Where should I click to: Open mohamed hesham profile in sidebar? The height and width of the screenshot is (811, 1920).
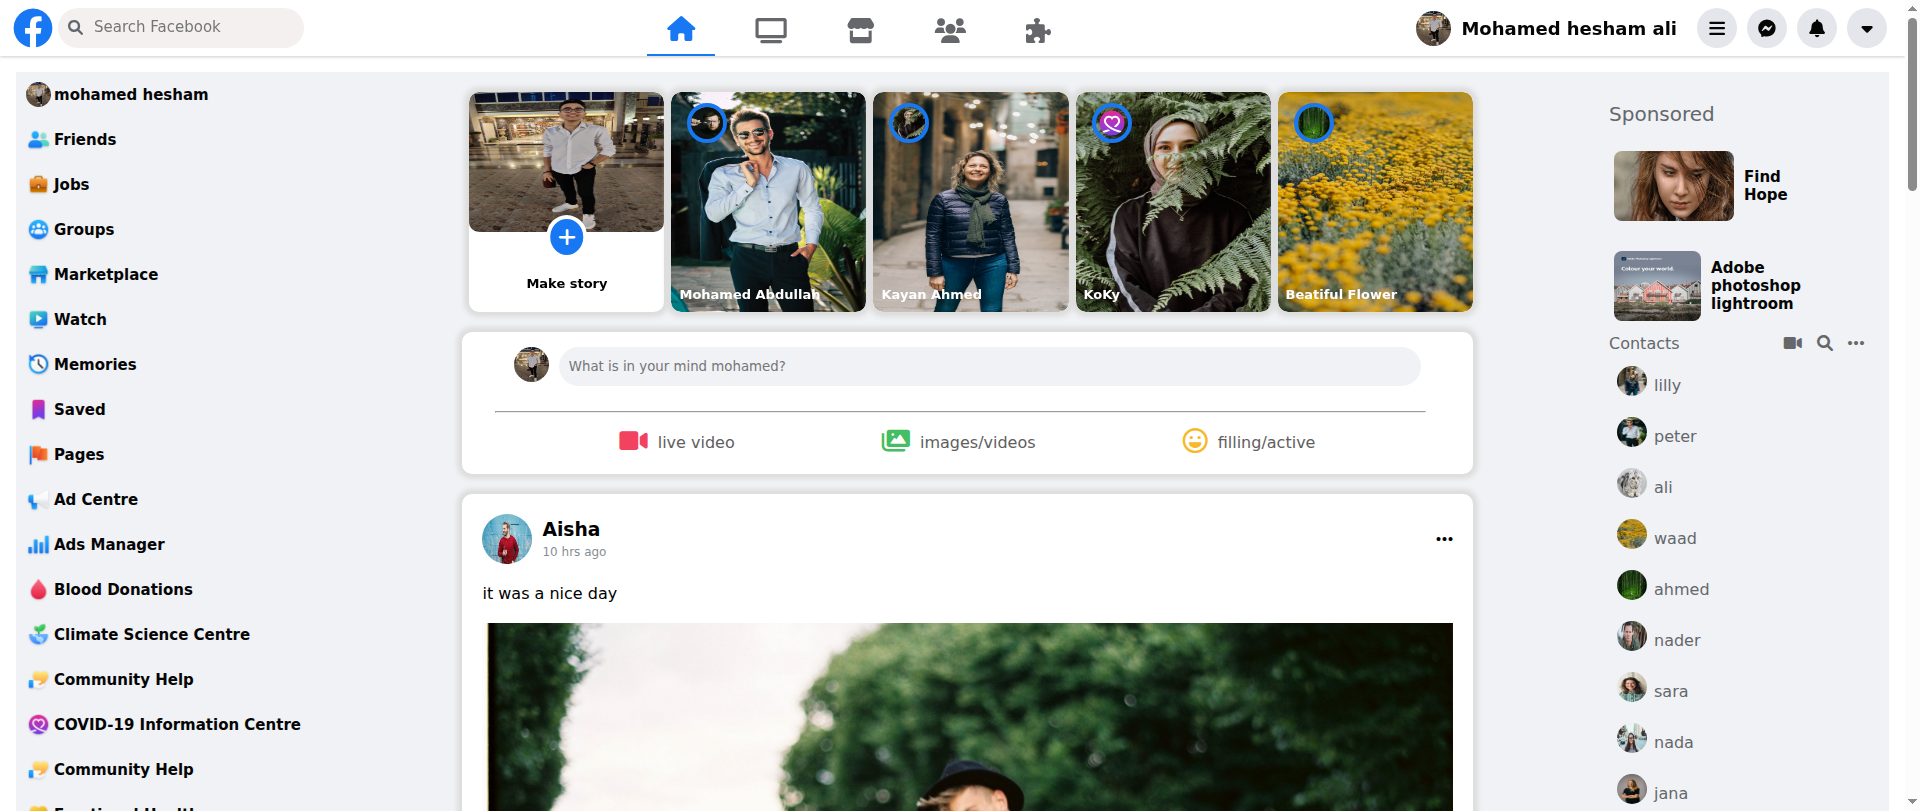tap(118, 94)
